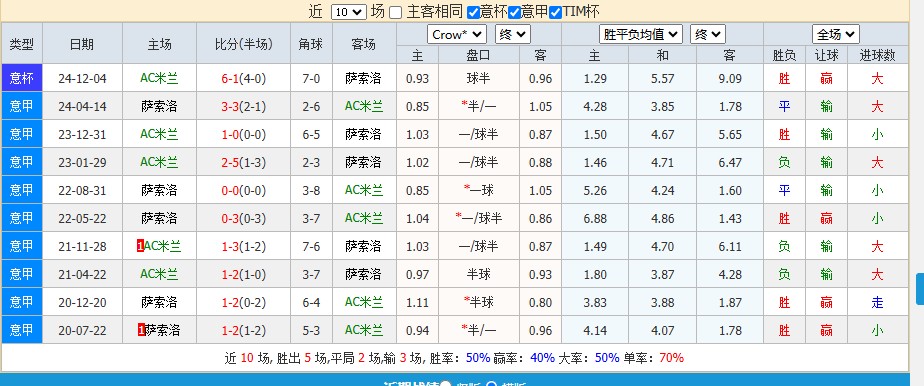The width and height of the screenshot is (924, 386).
Task: Open the 1-2(1-0) score link
Action: point(243,275)
